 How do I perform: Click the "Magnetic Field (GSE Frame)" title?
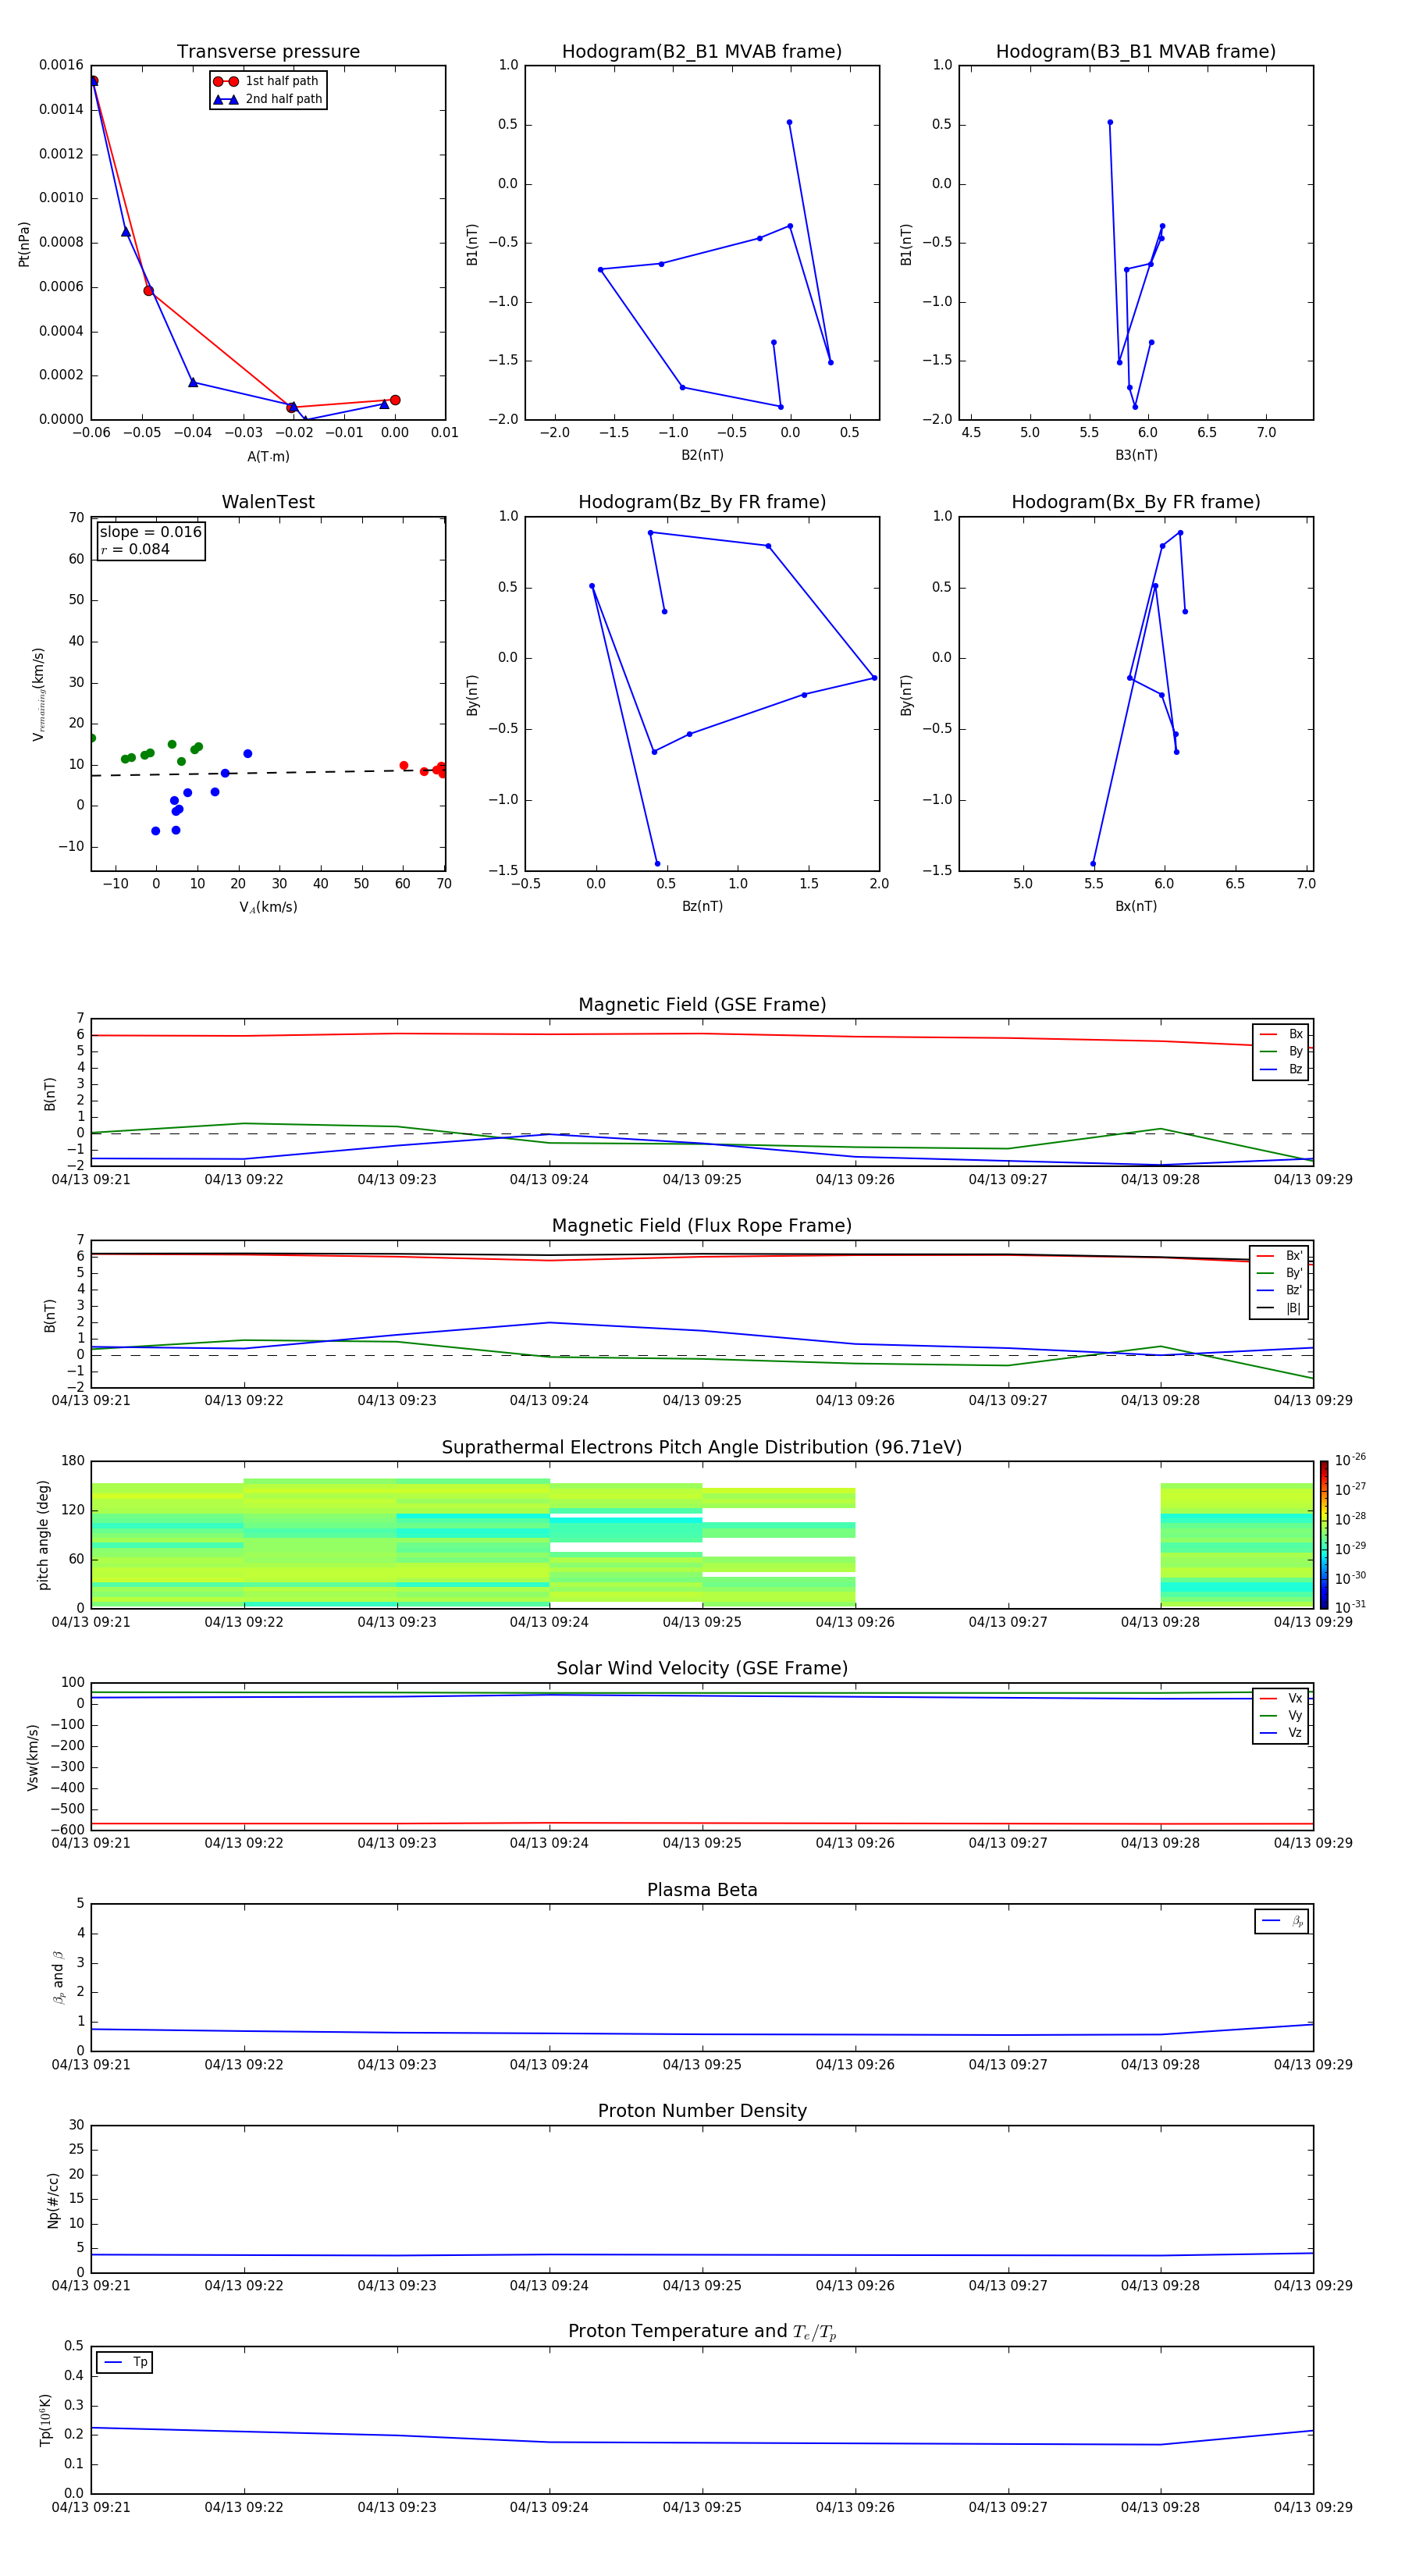click(702, 1005)
